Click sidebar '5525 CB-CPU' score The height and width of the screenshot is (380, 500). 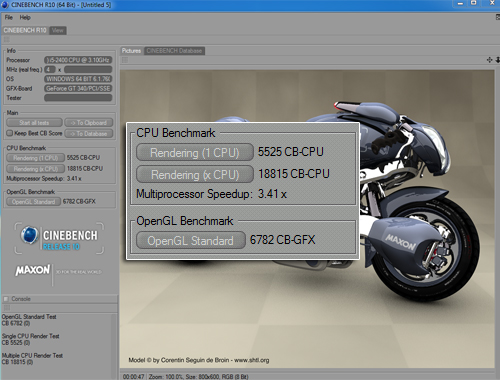(83, 158)
